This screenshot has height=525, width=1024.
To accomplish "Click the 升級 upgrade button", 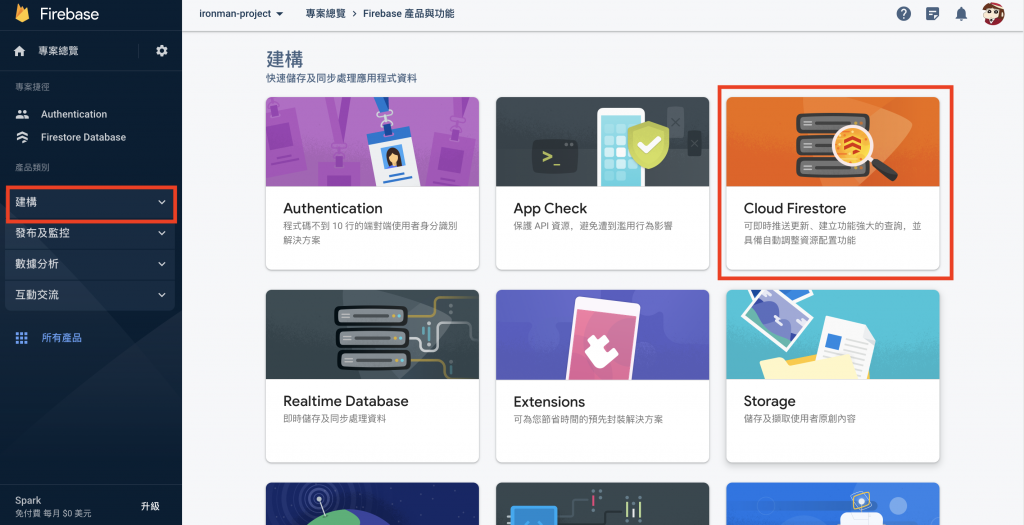I will [150, 506].
